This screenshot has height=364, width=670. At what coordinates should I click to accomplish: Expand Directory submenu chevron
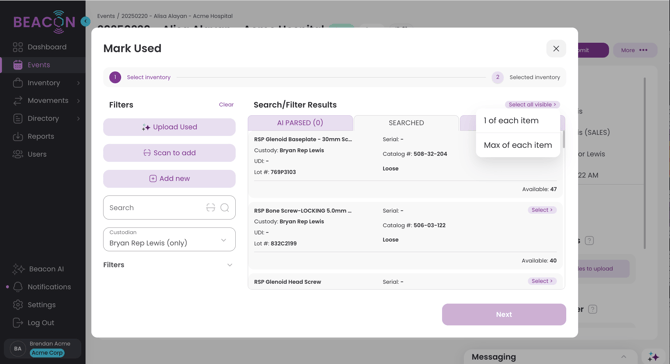point(79,119)
